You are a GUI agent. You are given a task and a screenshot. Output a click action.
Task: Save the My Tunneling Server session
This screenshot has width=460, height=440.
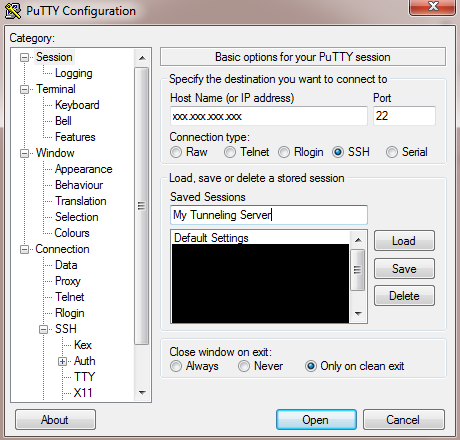404,269
